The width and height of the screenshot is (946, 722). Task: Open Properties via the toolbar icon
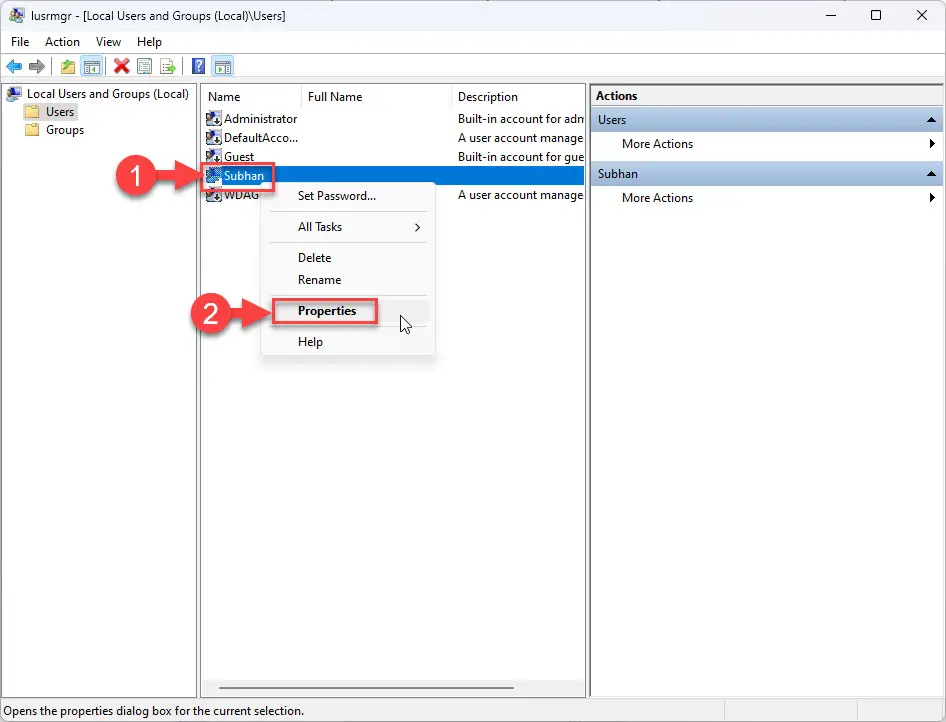(x=144, y=66)
